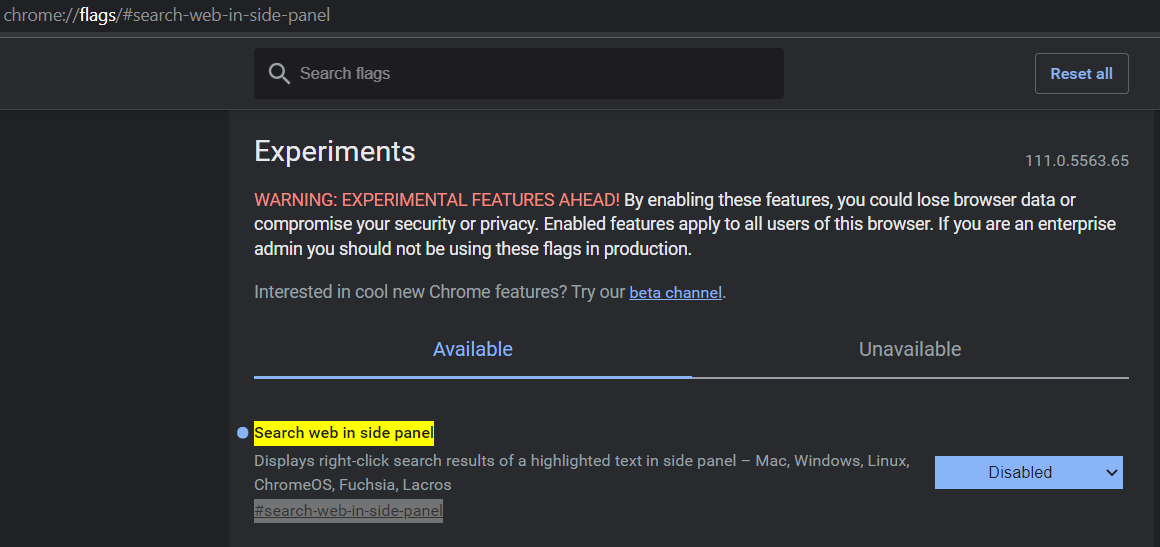Switch to the Available tab

(x=473, y=349)
